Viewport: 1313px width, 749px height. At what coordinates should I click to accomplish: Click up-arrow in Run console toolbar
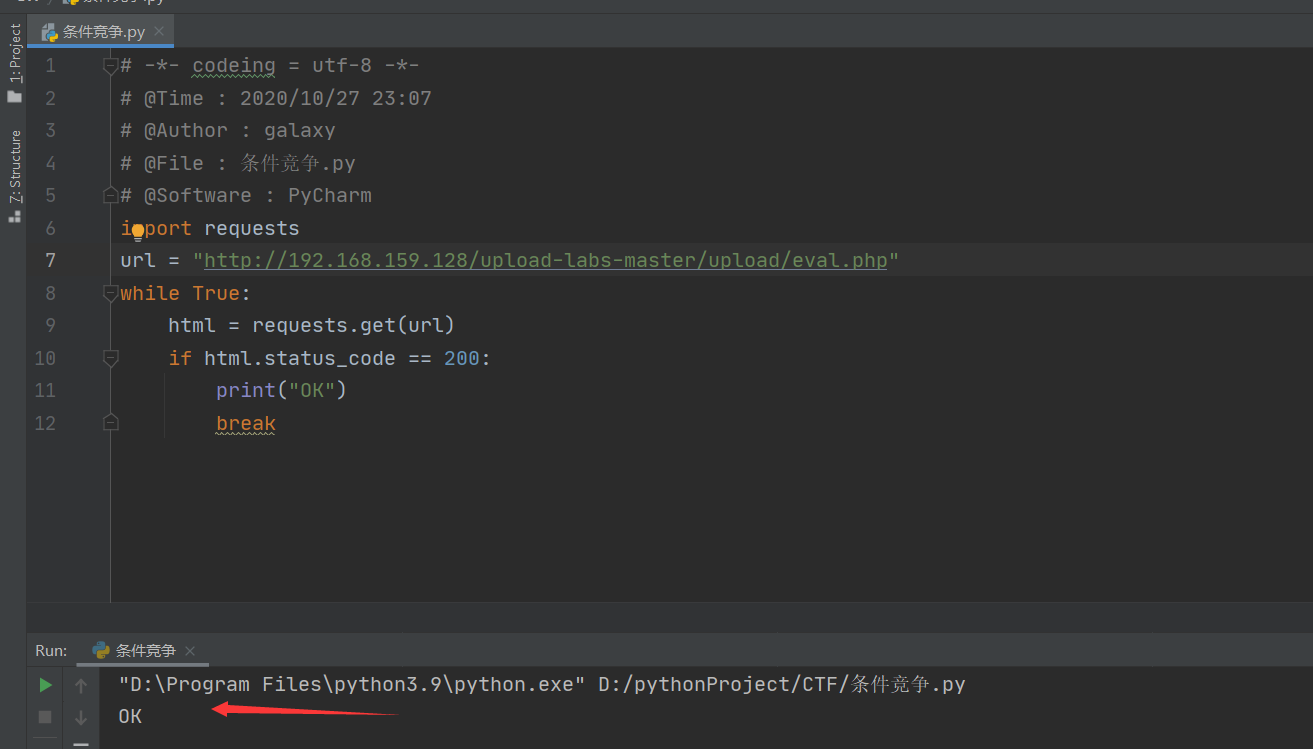pyautogui.click(x=81, y=685)
